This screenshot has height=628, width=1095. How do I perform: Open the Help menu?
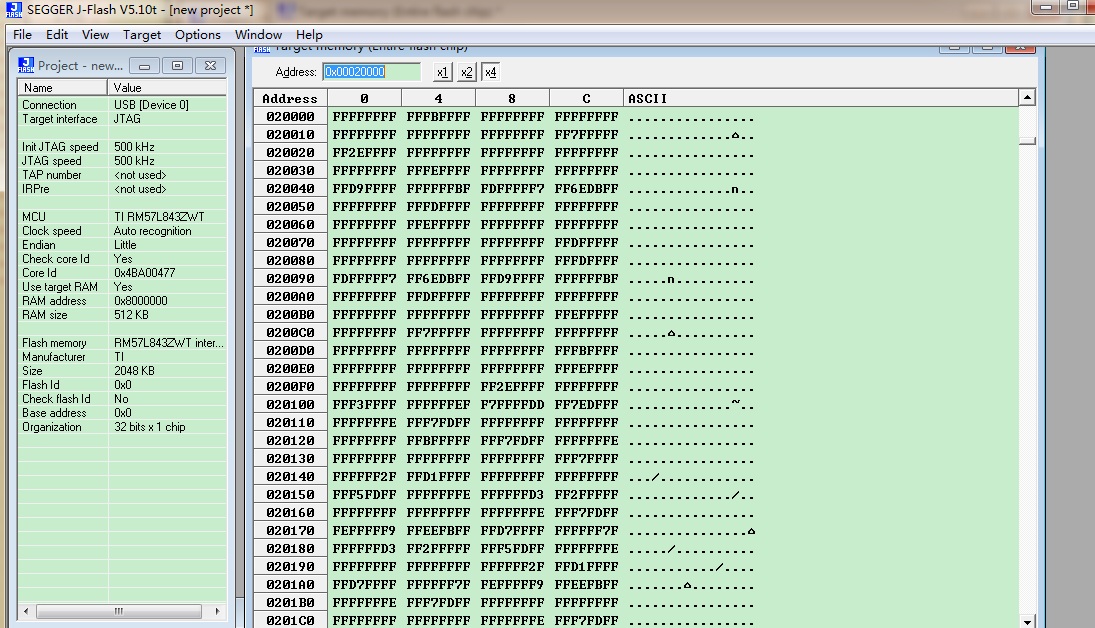309,35
